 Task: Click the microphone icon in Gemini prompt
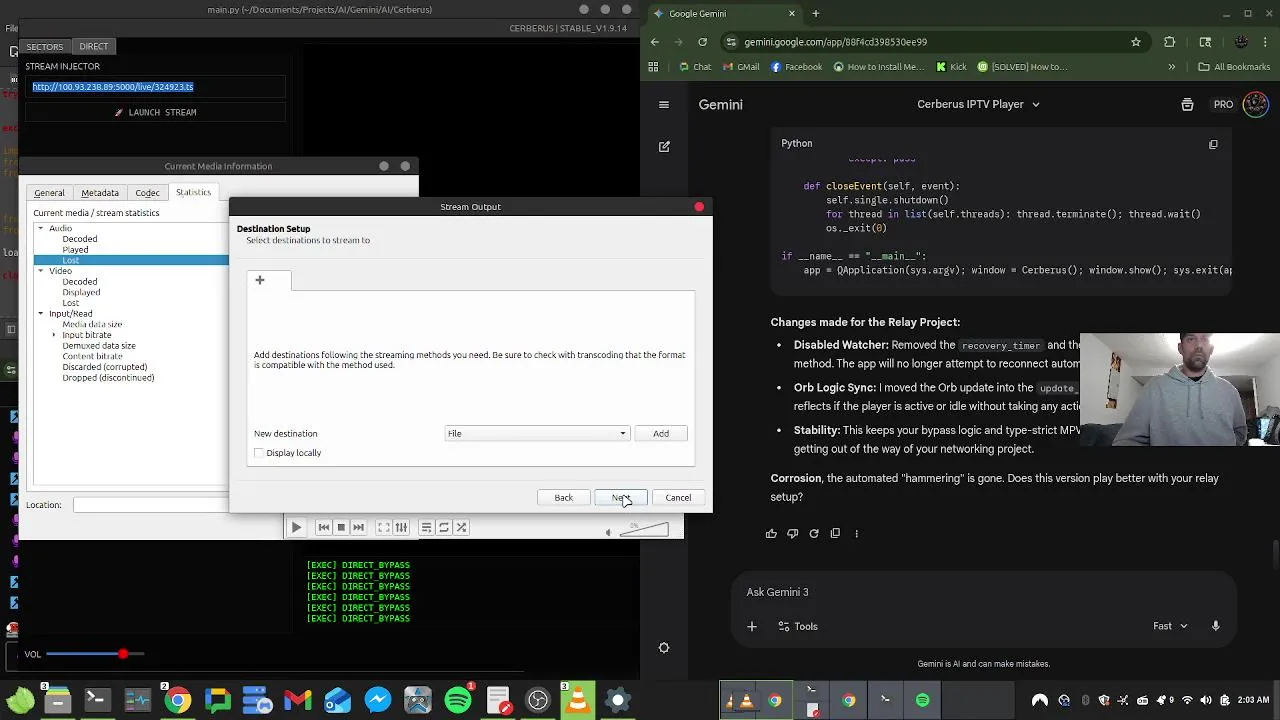coord(1216,626)
